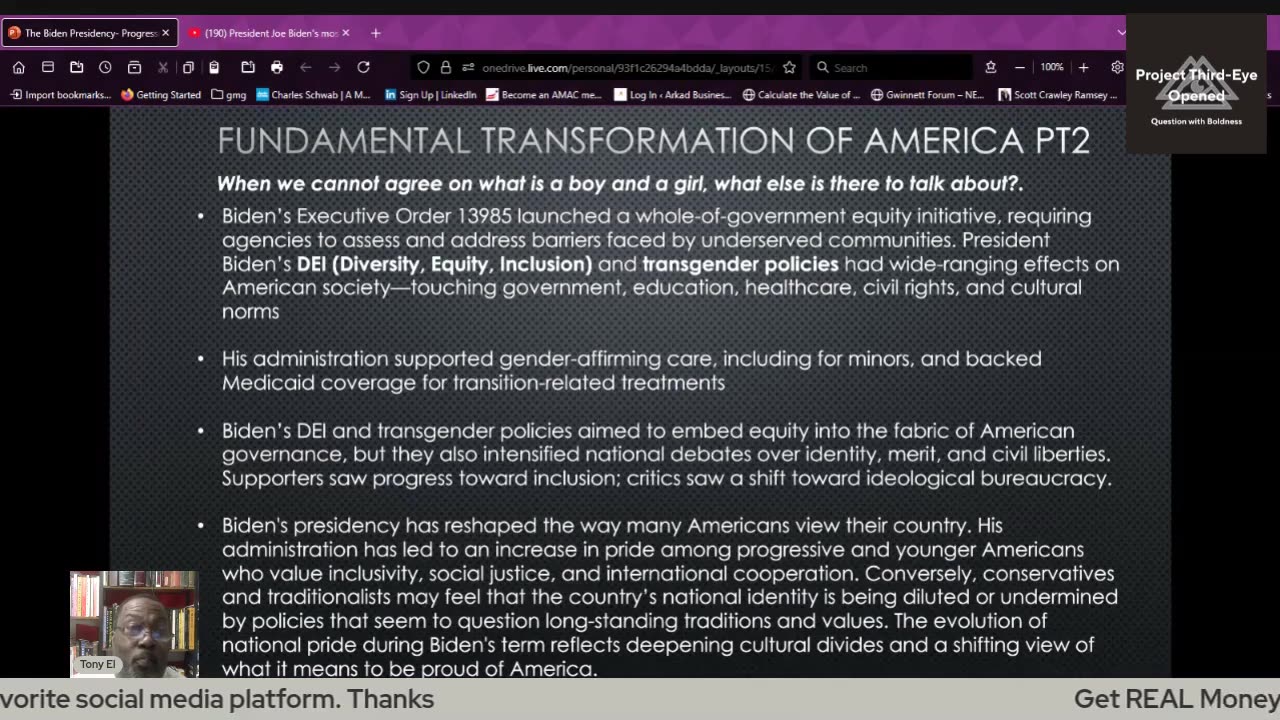Image resolution: width=1280 pixels, height=720 pixels.
Task: Click slide title Fundamental Transformation of America PT2
Action: [x=653, y=140]
